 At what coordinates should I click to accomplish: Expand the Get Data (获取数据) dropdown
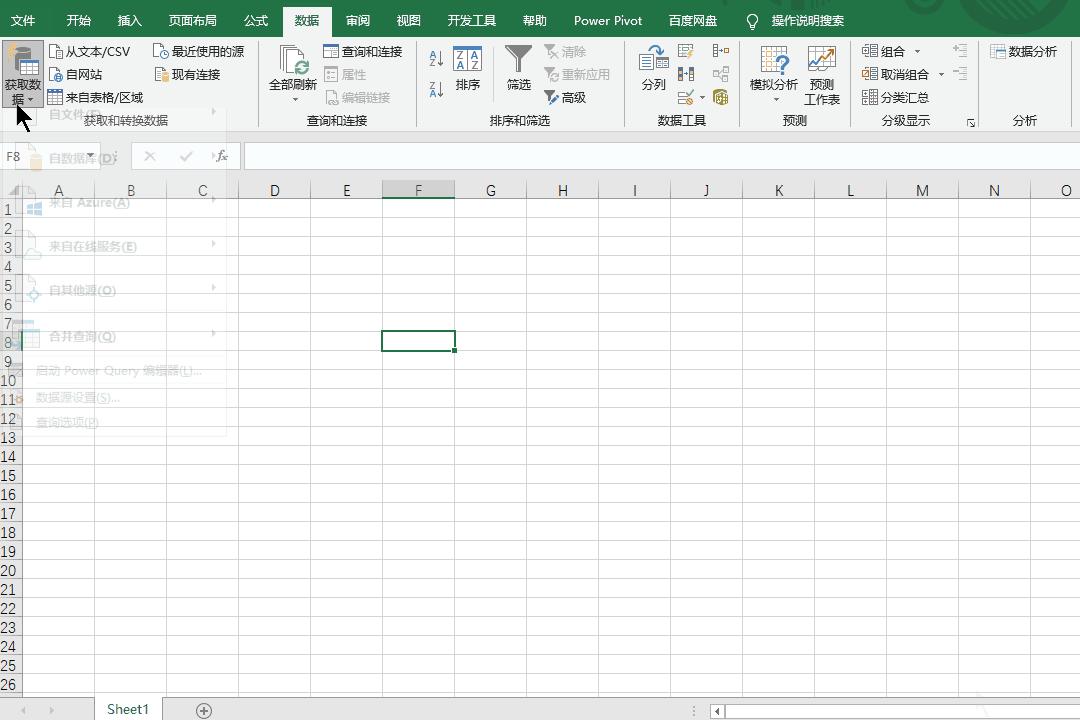tap(23, 74)
